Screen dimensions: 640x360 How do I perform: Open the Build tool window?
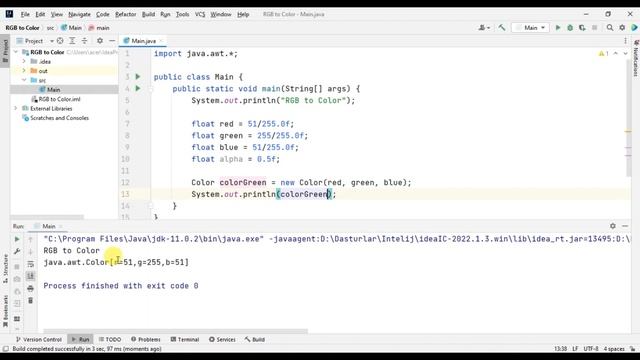tap(255, 339)
